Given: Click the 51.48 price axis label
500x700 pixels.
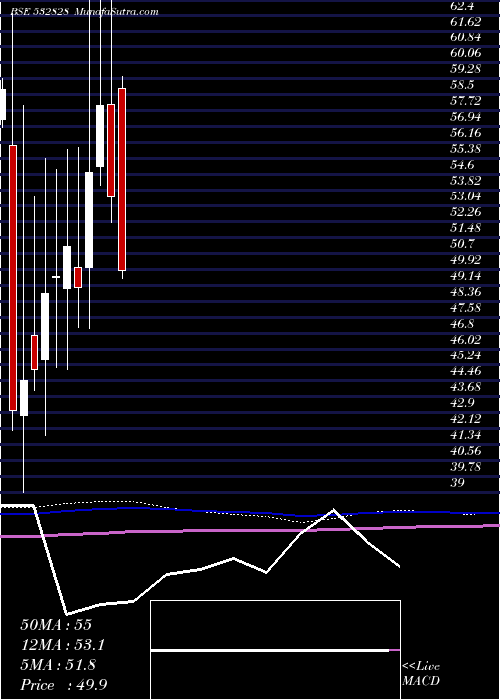Looking at the screenshot, I should coord(465,229).
